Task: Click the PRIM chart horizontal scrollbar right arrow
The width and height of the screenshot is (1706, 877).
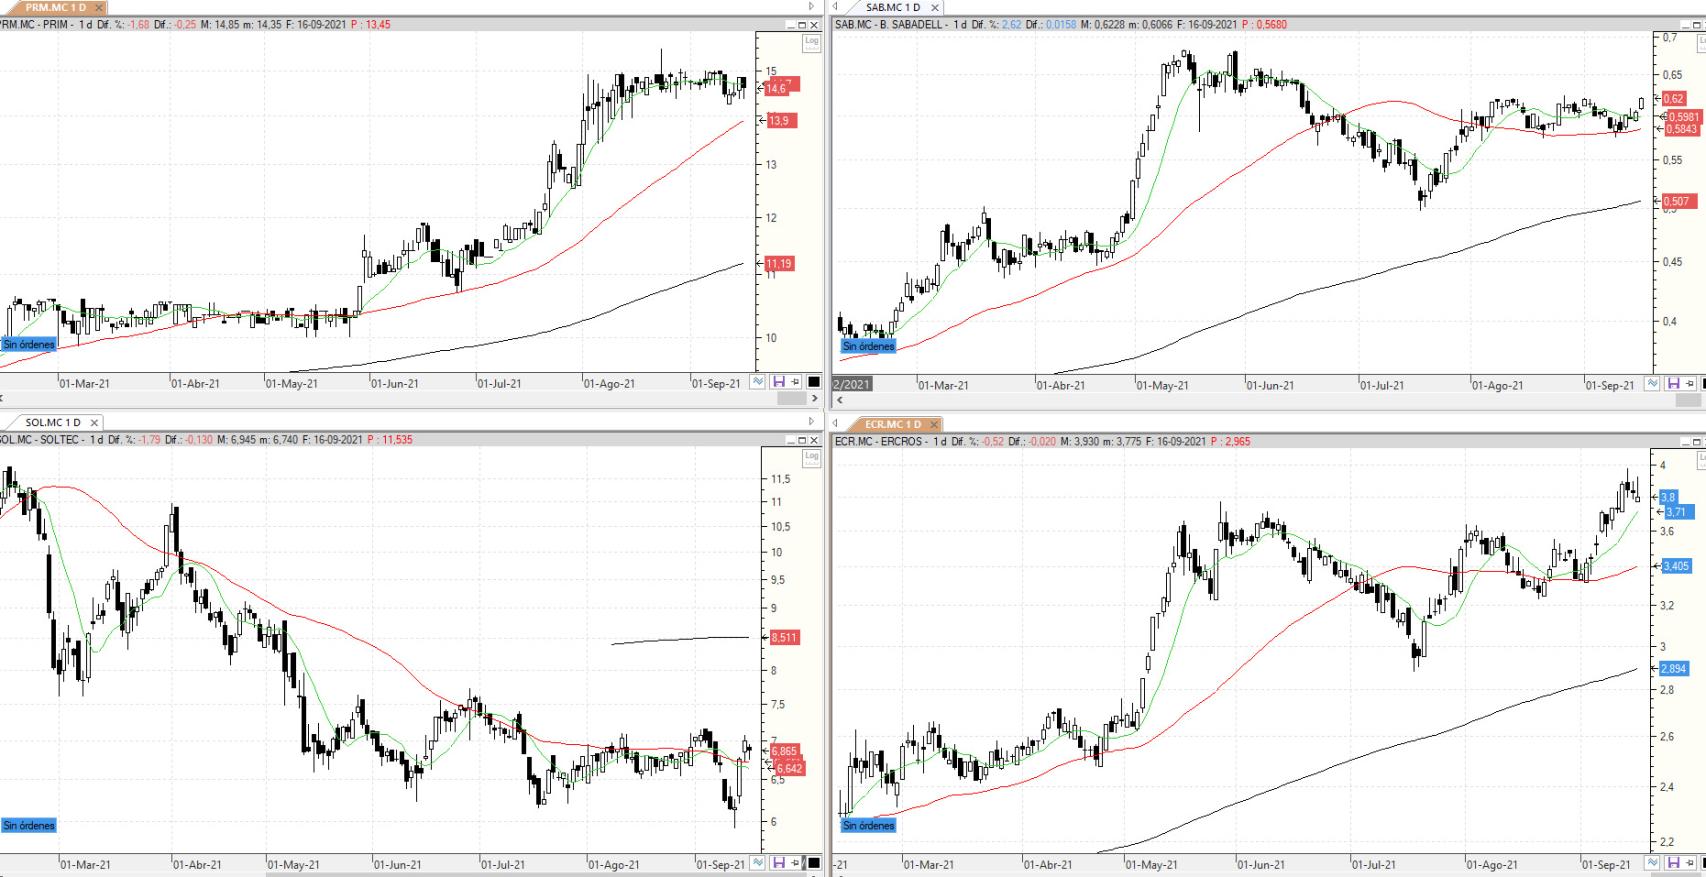Action: (815, 398)
